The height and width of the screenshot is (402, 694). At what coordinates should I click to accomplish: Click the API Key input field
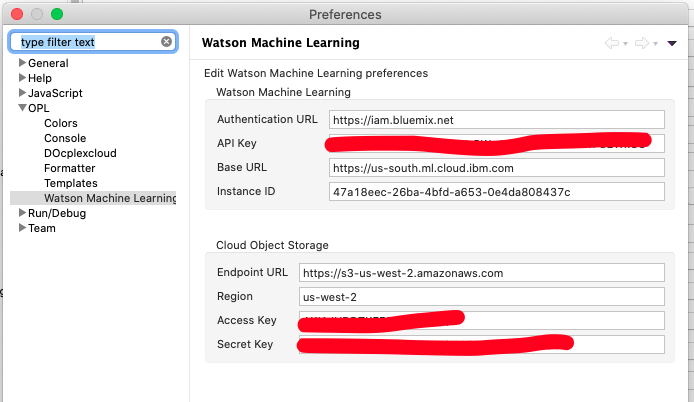click(497, 143)
